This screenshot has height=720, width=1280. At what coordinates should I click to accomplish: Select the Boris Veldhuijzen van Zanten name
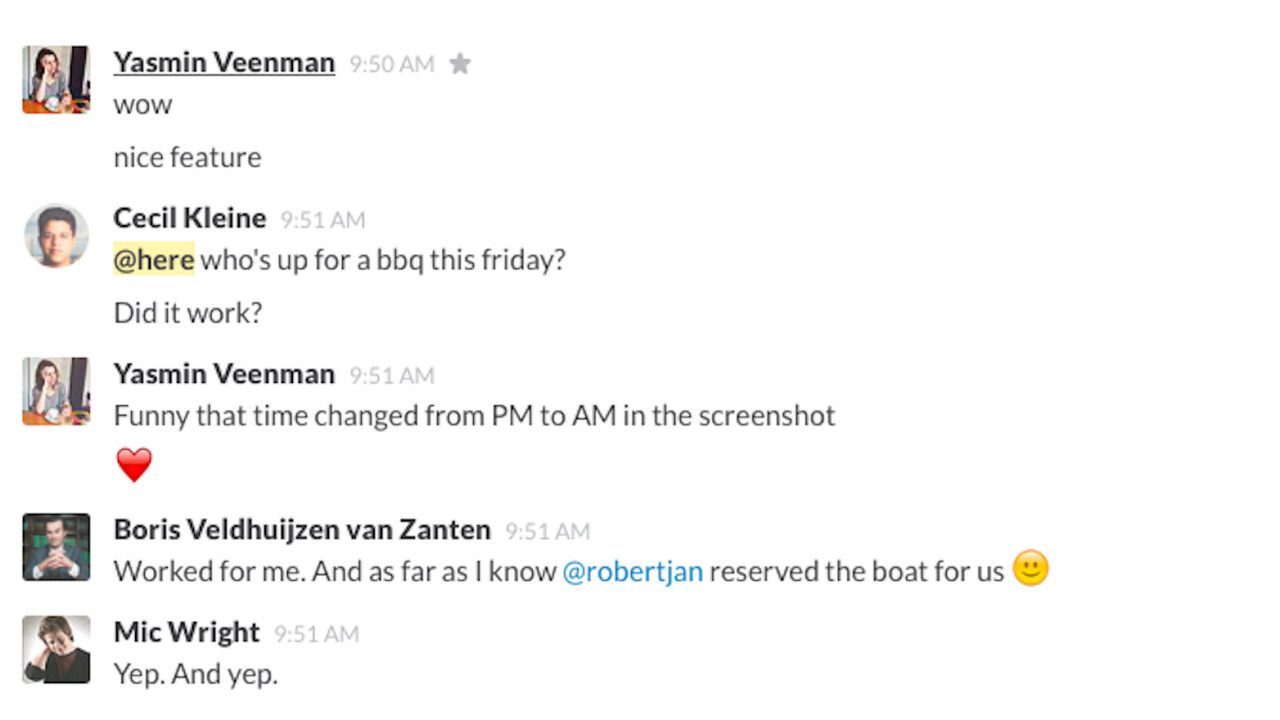302,529
